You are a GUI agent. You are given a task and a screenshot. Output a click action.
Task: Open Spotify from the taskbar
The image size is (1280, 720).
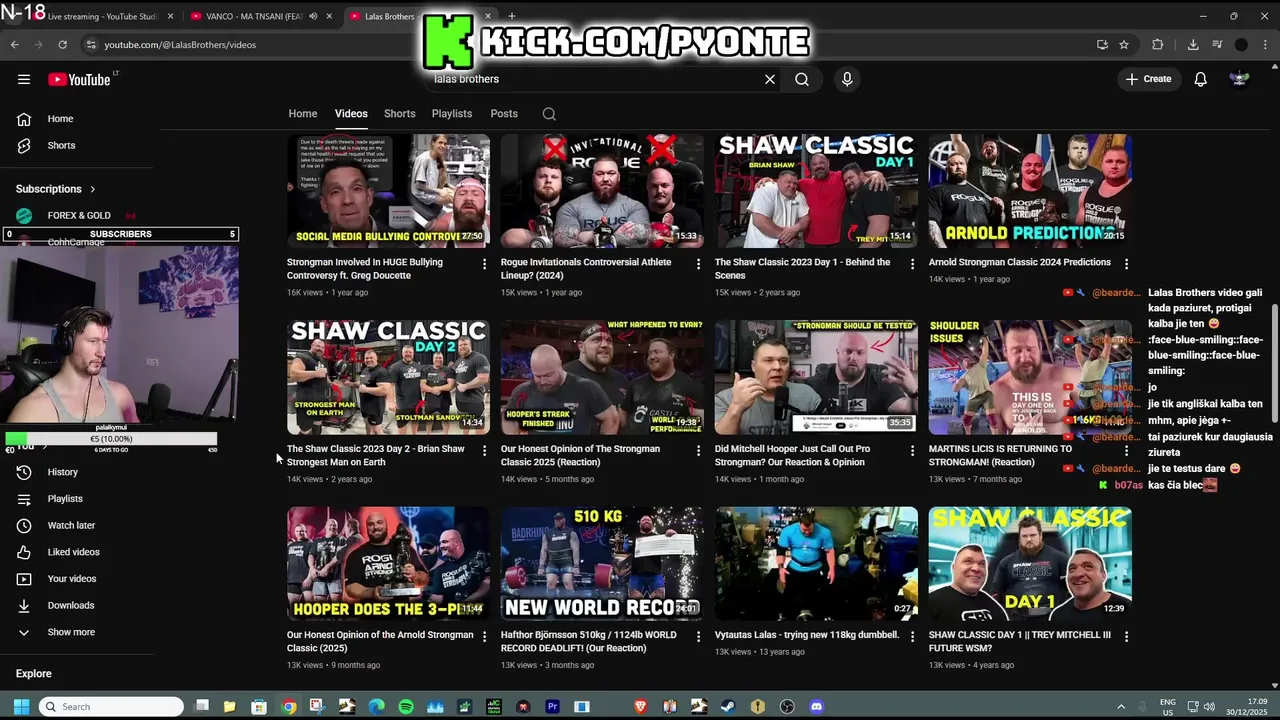click(x=406, y=707)
